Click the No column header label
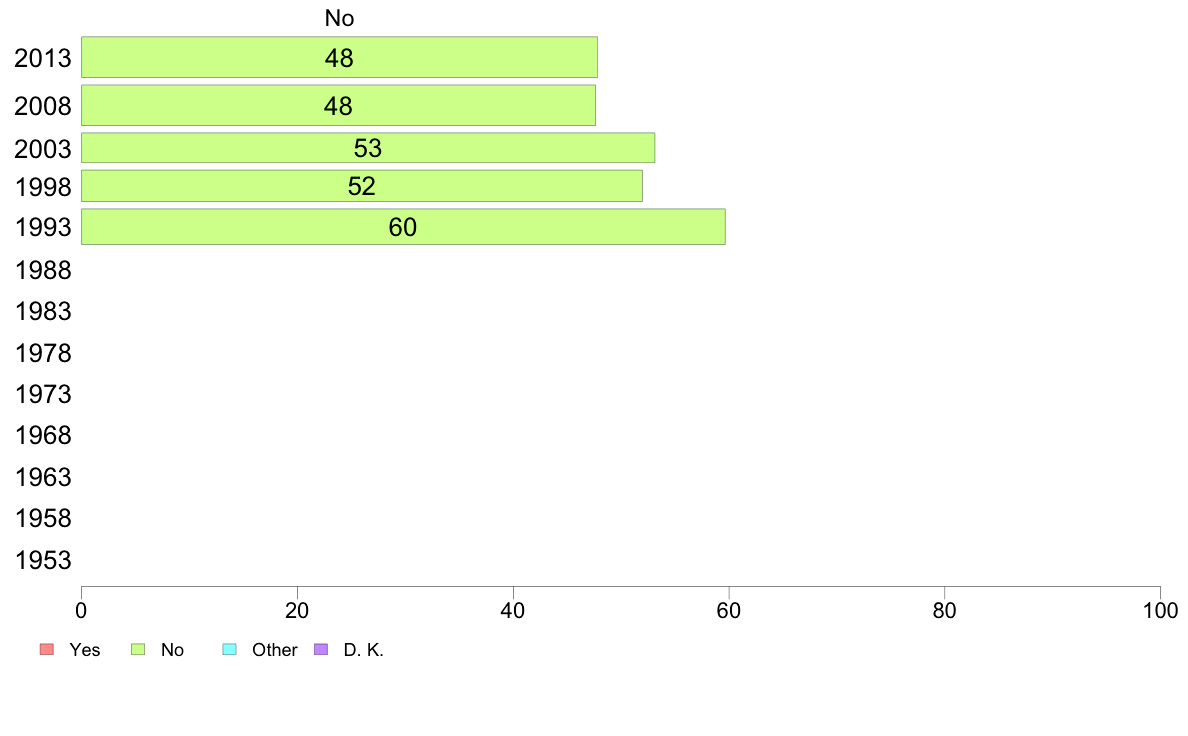 click(x=339, y=18)
